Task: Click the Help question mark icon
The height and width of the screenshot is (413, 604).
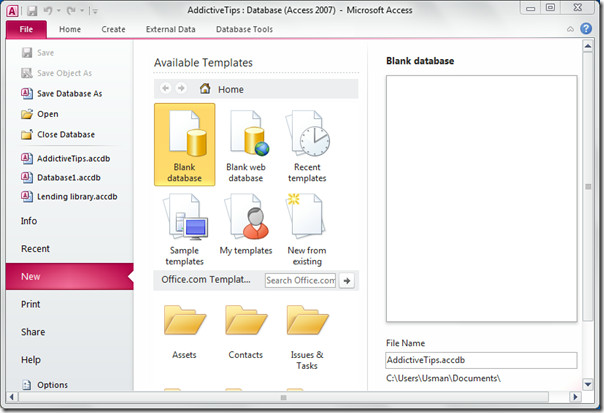Action: point(586,29)
